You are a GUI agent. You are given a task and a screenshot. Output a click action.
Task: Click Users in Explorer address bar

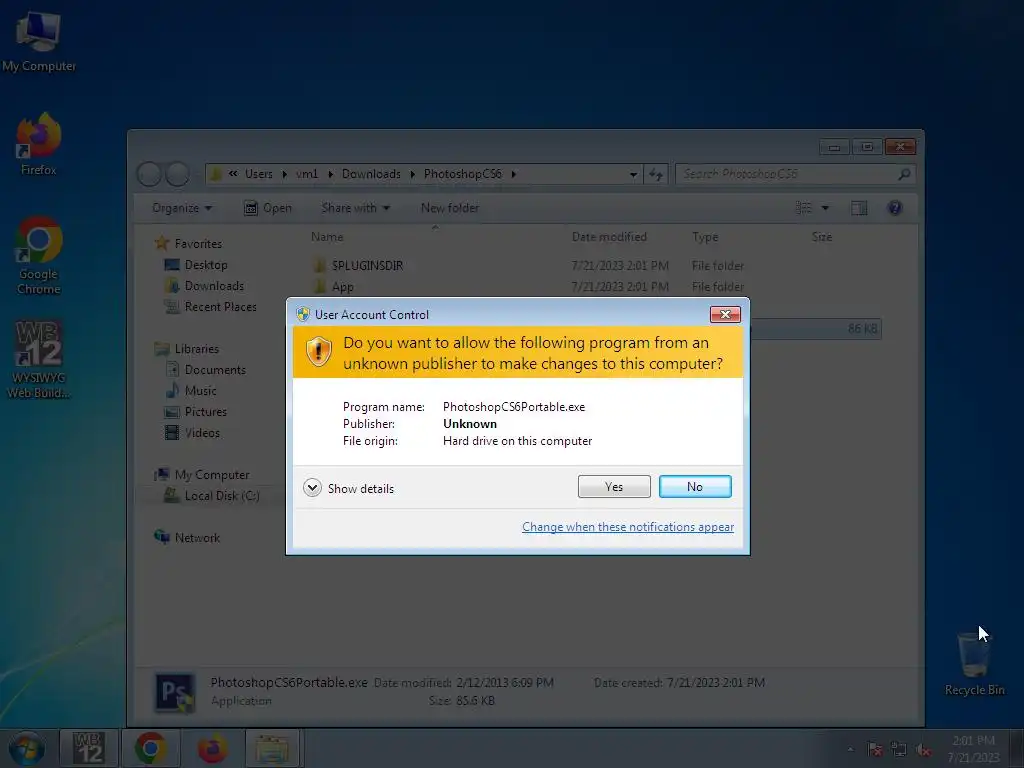(x=259, y=174)
